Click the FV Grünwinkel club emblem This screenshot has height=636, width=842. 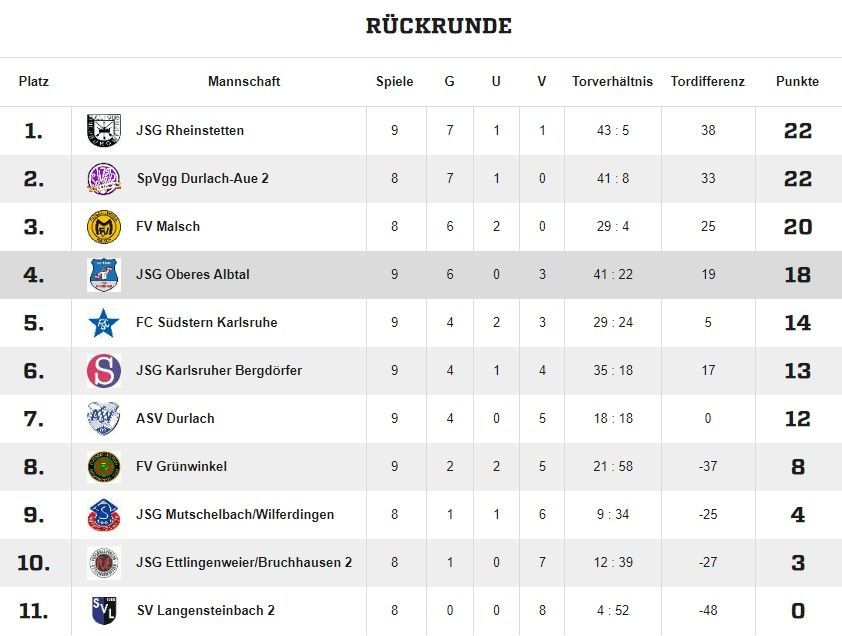(104, 466)
